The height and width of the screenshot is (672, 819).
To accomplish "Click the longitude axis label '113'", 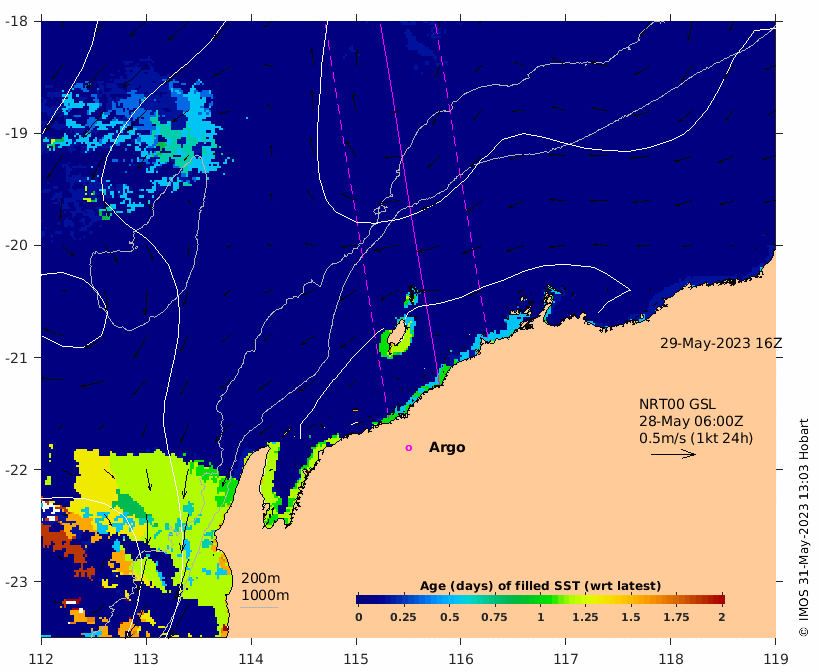I will click(146, 659).
